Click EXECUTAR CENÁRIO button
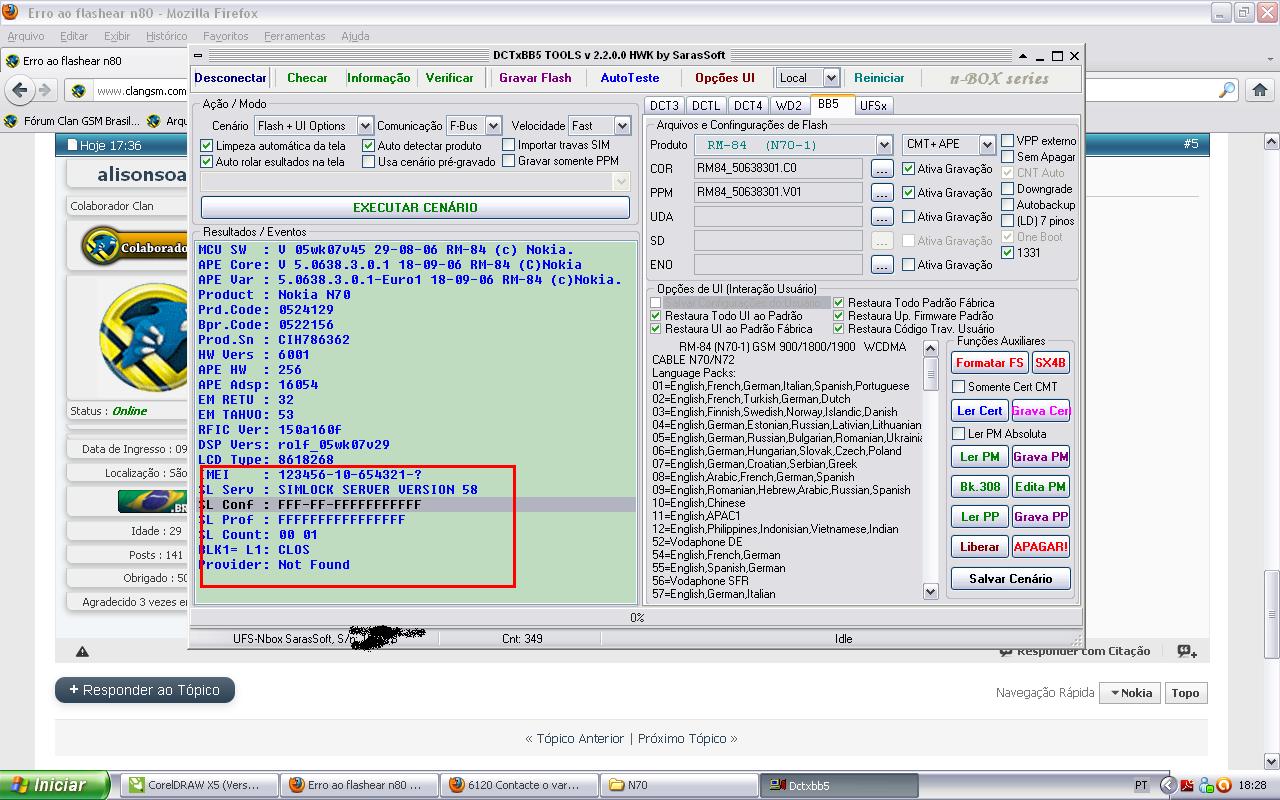 click(x=415, y=207)
